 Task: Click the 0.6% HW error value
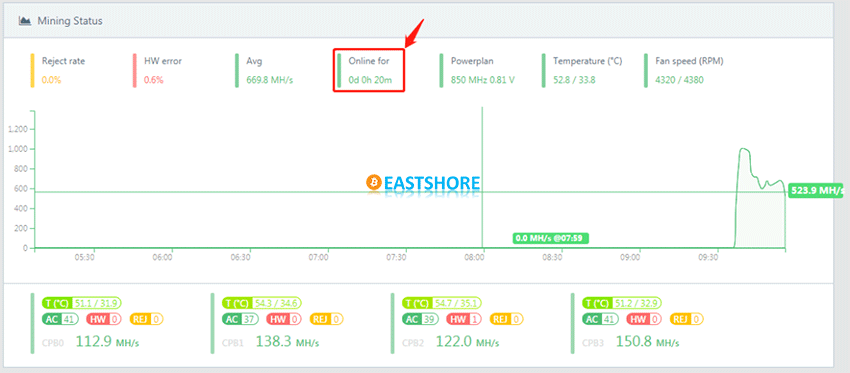pyautogui.click(x=153, y=80)
